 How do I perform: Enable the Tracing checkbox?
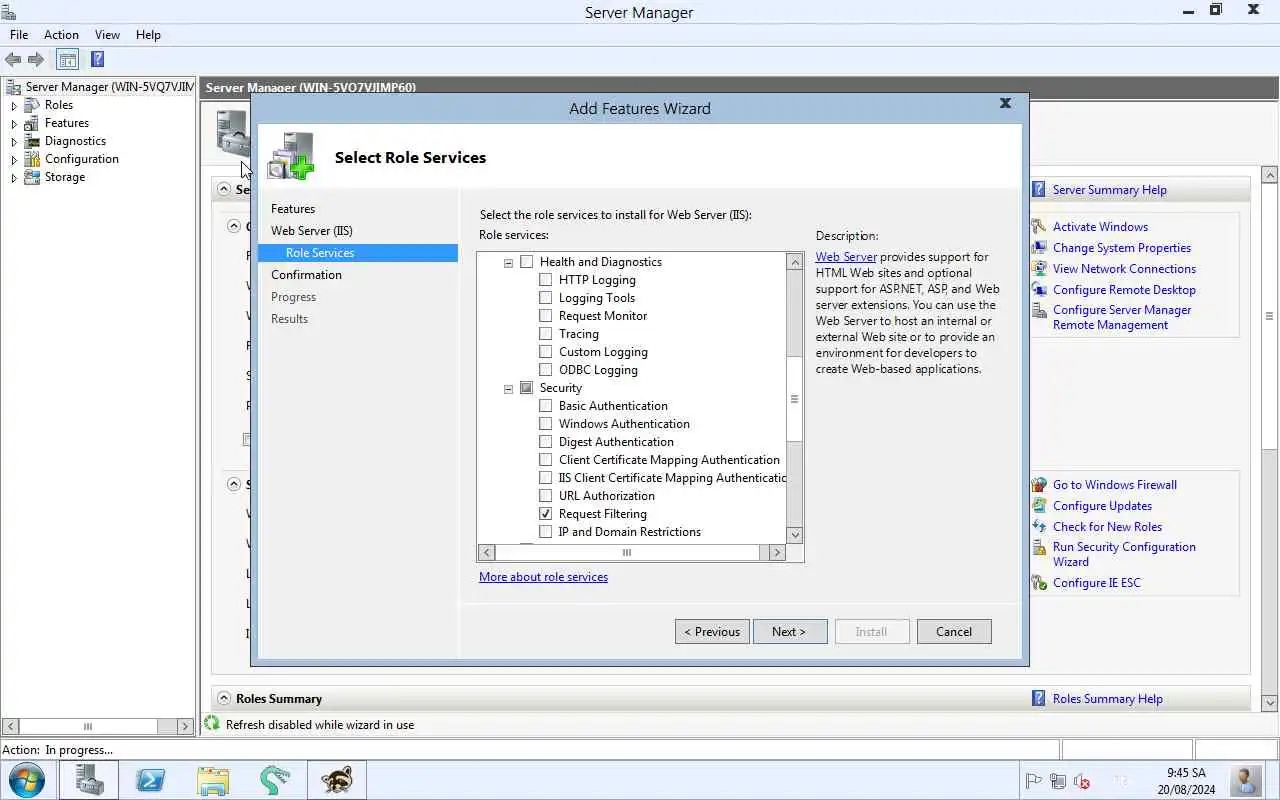546,334
